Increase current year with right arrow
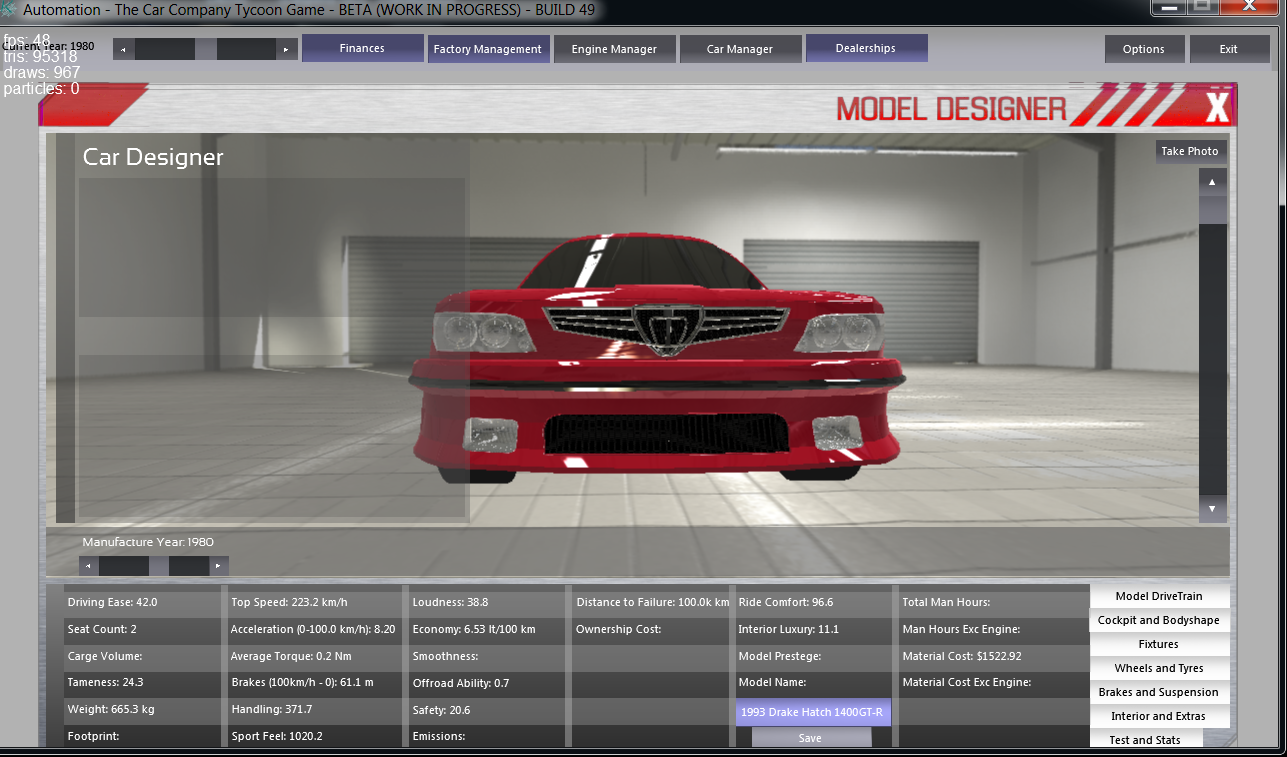 [287, 49]
